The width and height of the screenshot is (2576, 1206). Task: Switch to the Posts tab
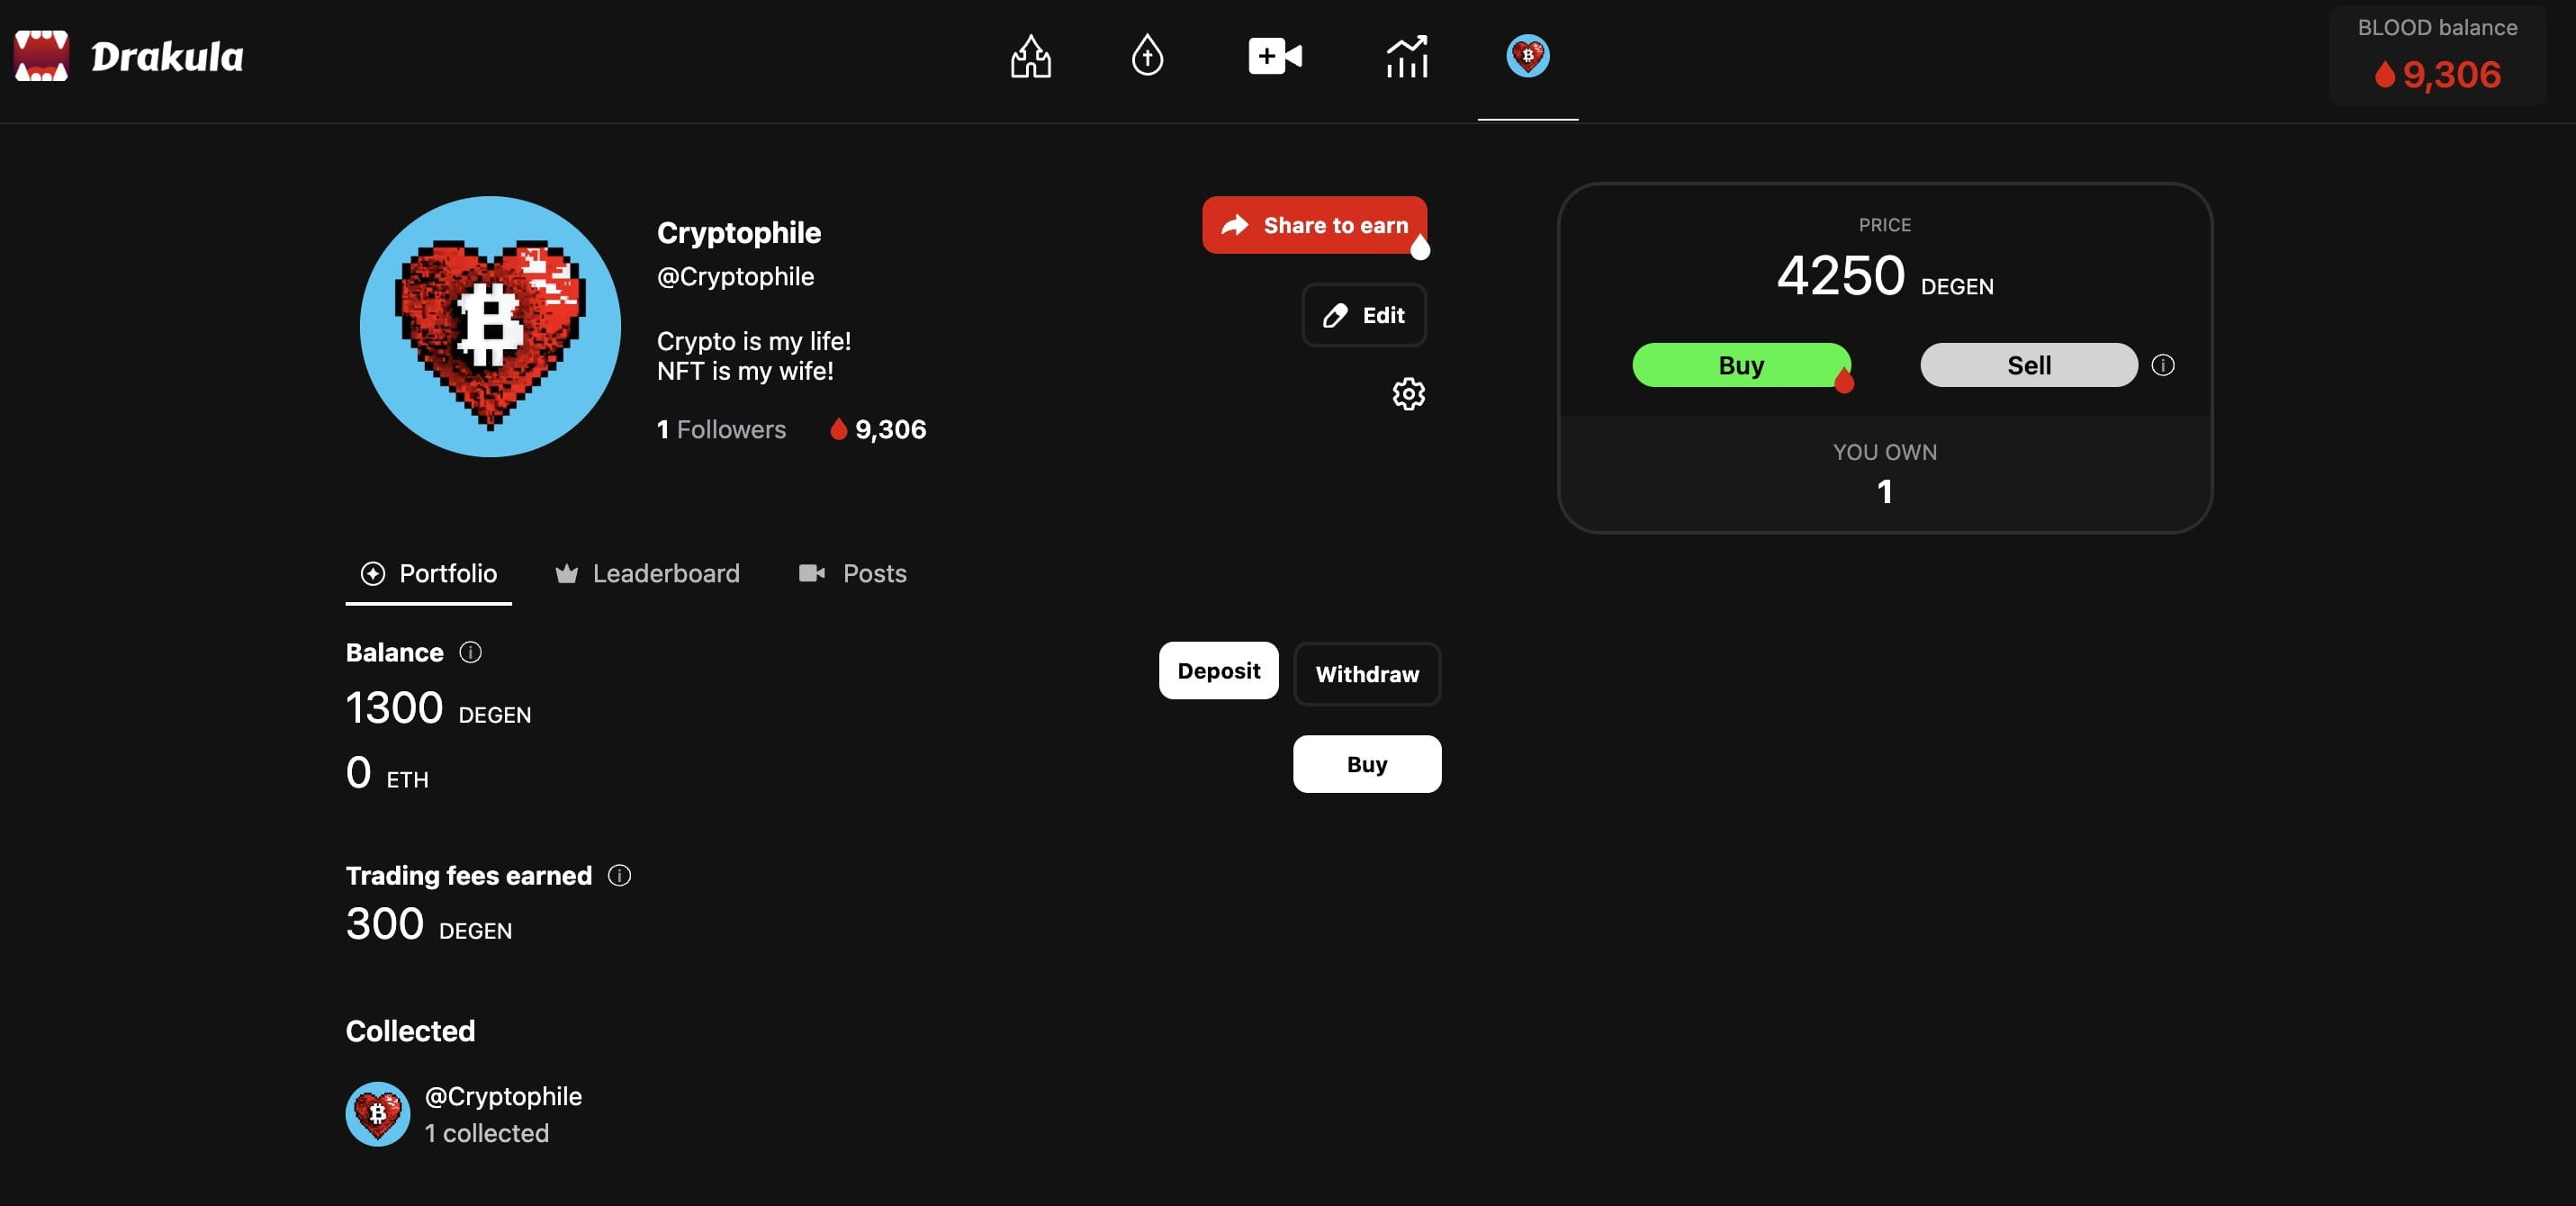point(853,573)
